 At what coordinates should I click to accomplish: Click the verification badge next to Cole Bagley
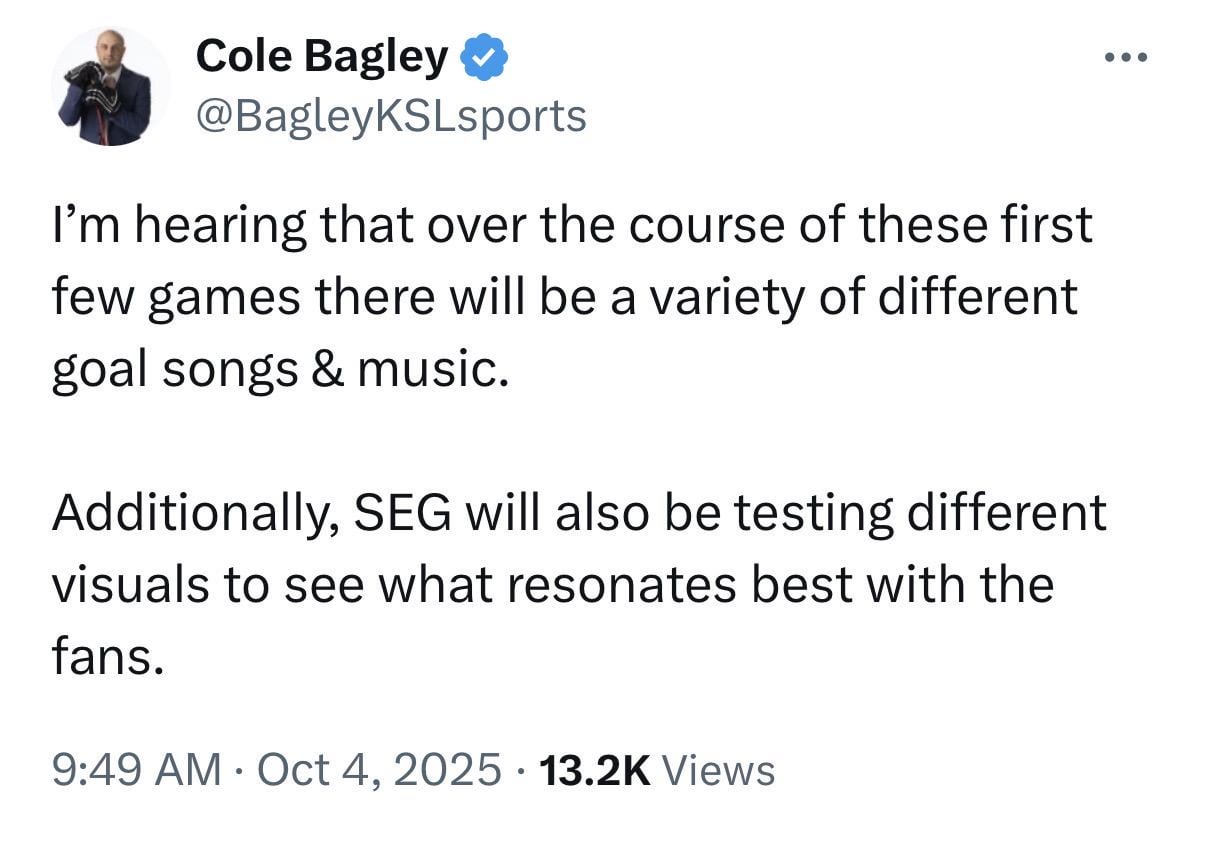pyautogui.click(x=484, y=56)
